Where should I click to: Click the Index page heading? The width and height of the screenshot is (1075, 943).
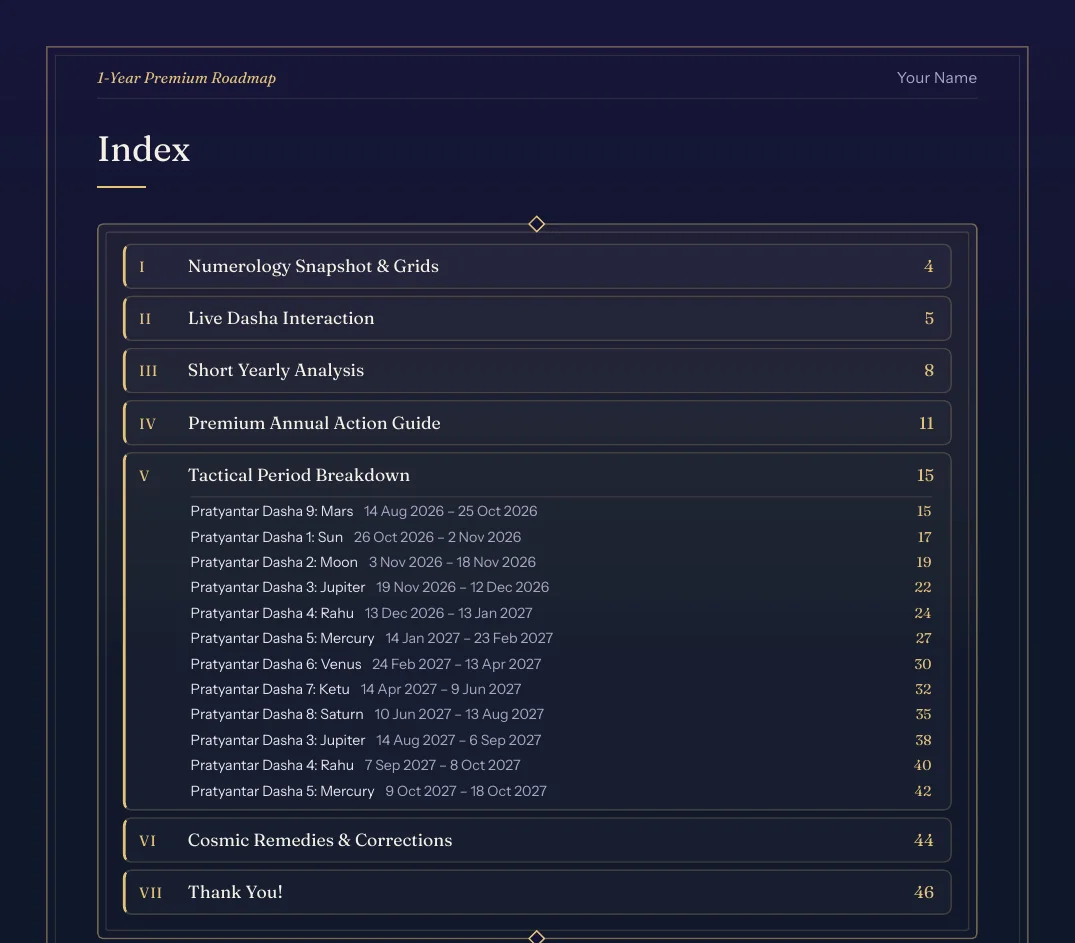(143, 149)
